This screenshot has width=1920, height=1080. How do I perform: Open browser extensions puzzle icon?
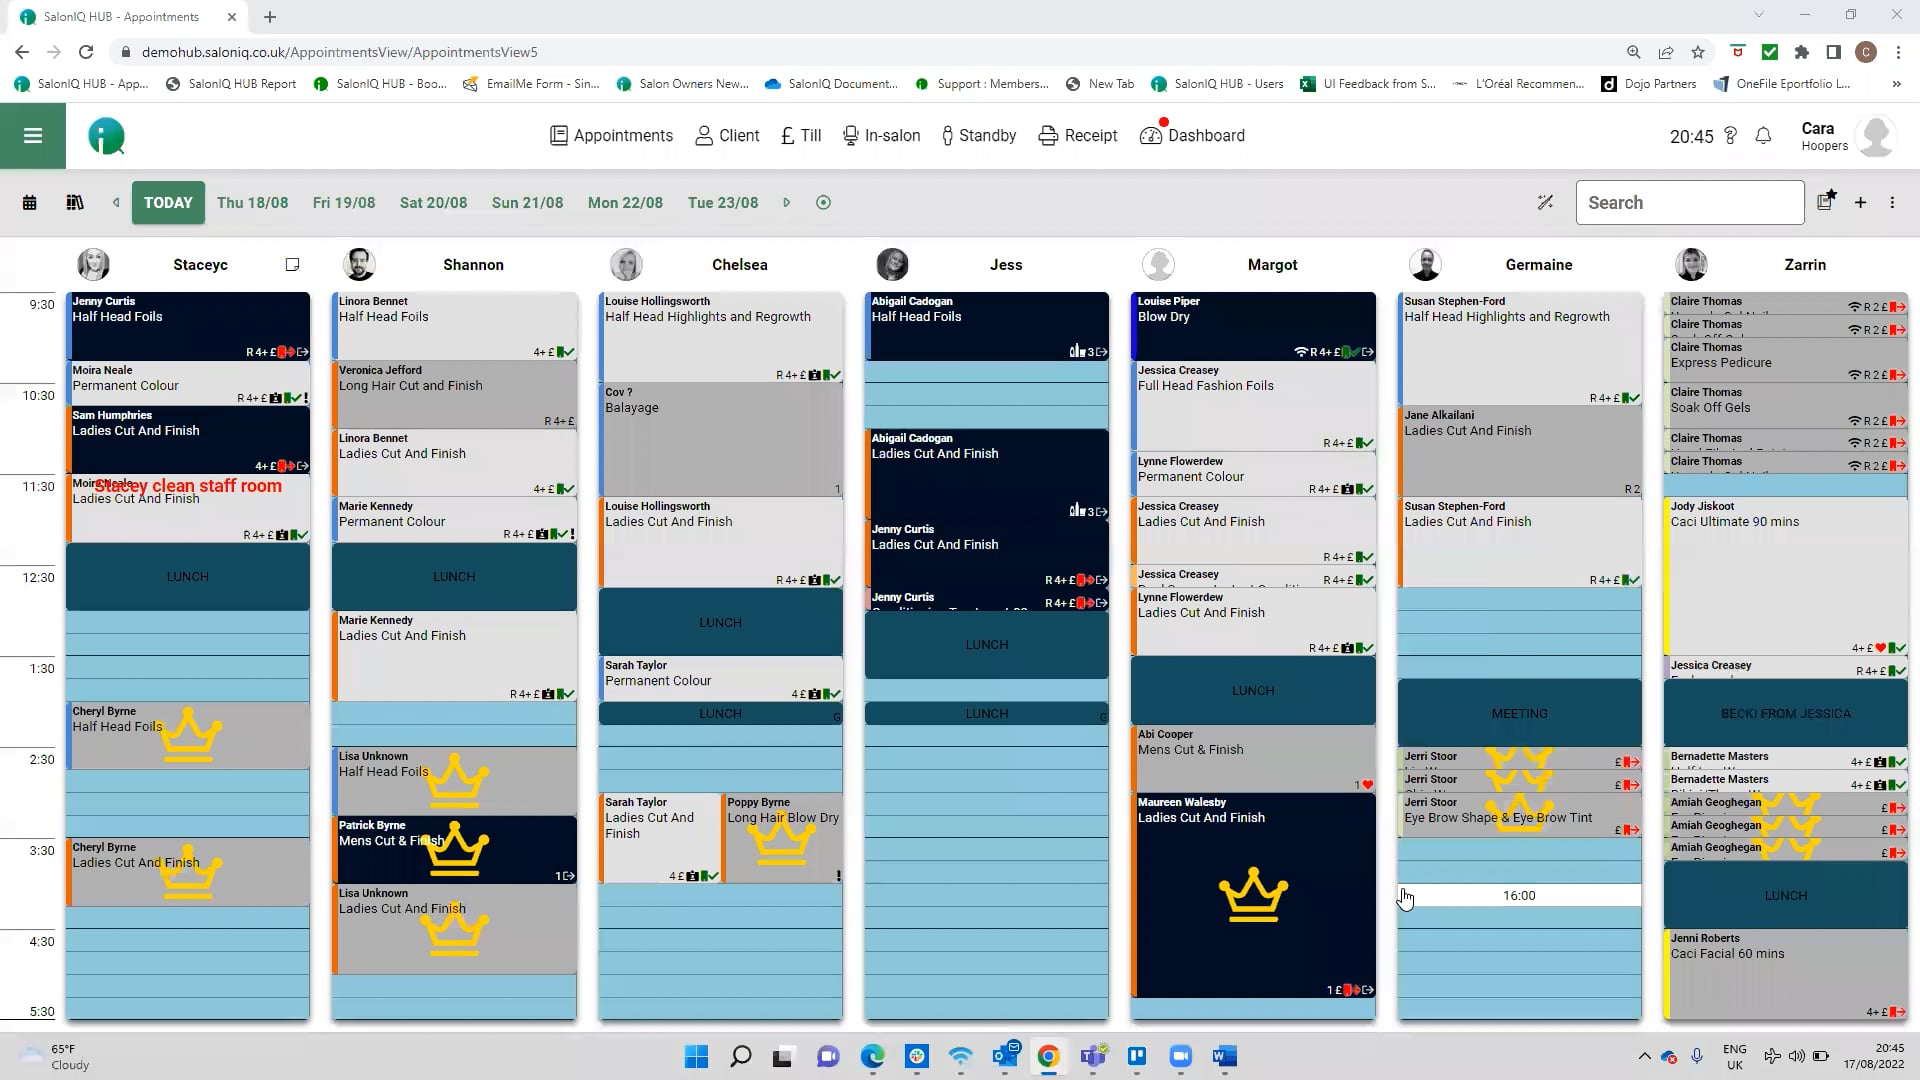(x=1802, y=52)
